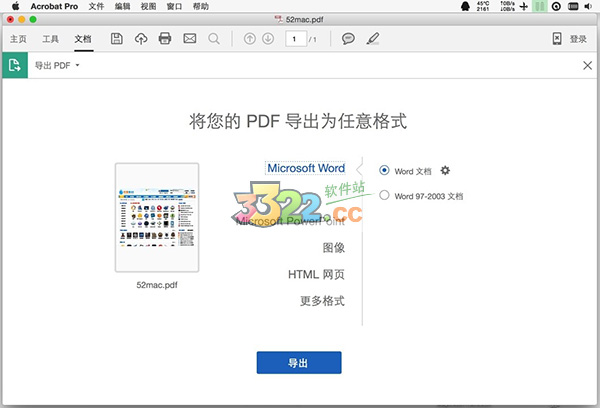The image size is (600, 408).
Task: Open the 导出 PDF dropdown
Action: coord(57,65)
